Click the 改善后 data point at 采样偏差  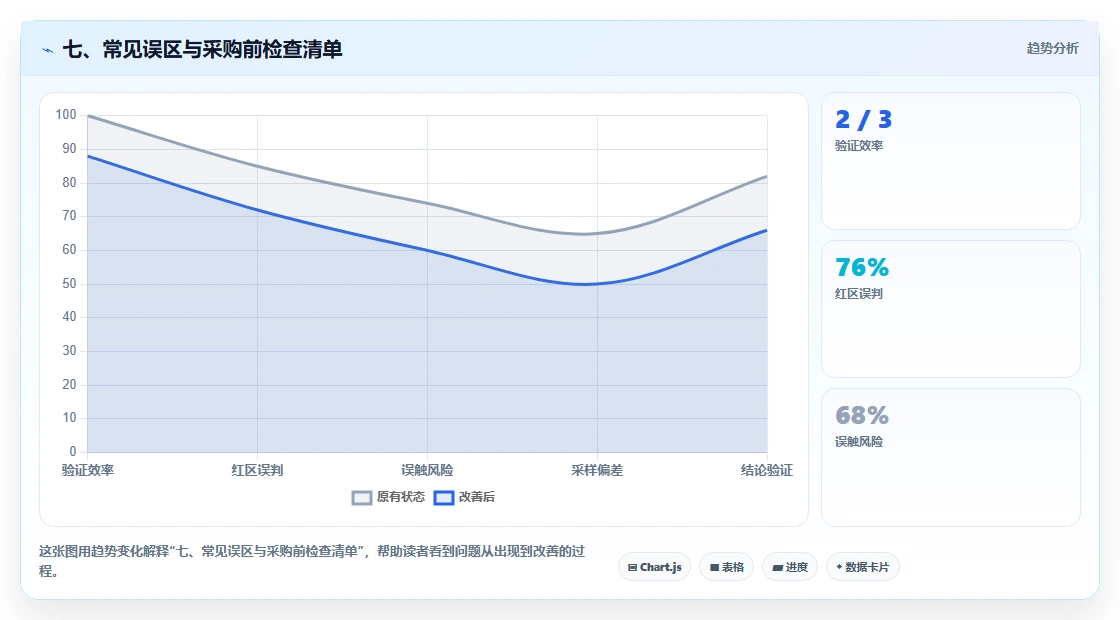(597, 284)
